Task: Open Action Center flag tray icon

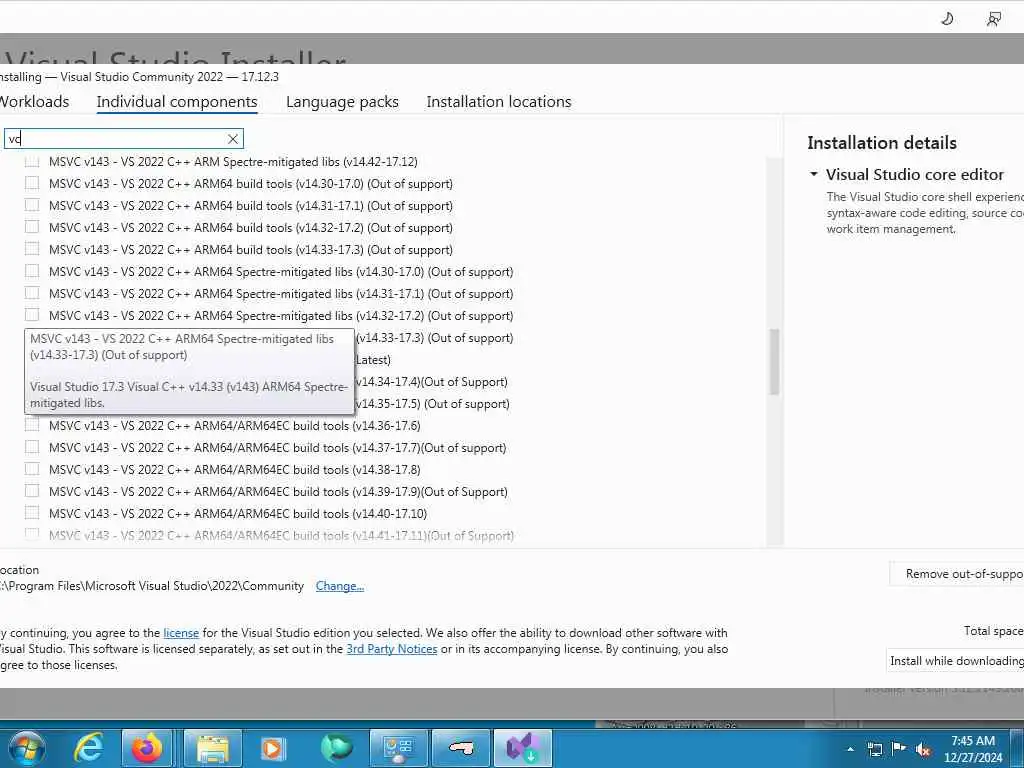Action: [899, 748]
